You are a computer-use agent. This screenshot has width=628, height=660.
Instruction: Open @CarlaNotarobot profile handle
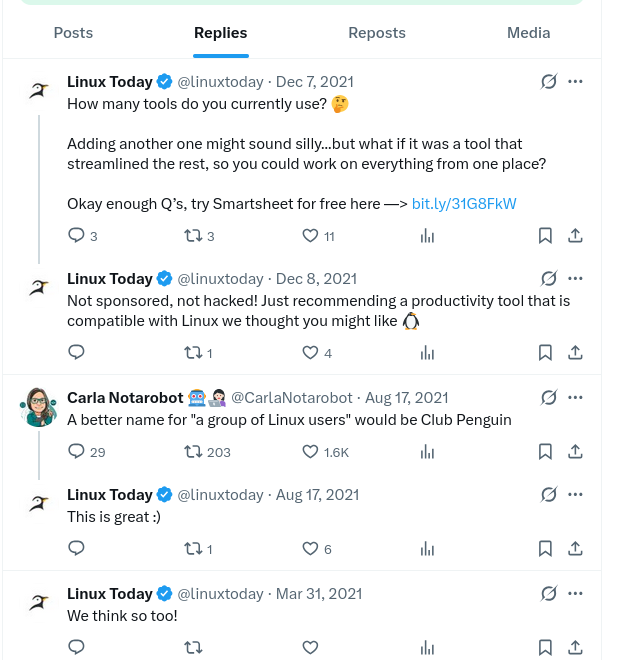click(x=292, y=398)
